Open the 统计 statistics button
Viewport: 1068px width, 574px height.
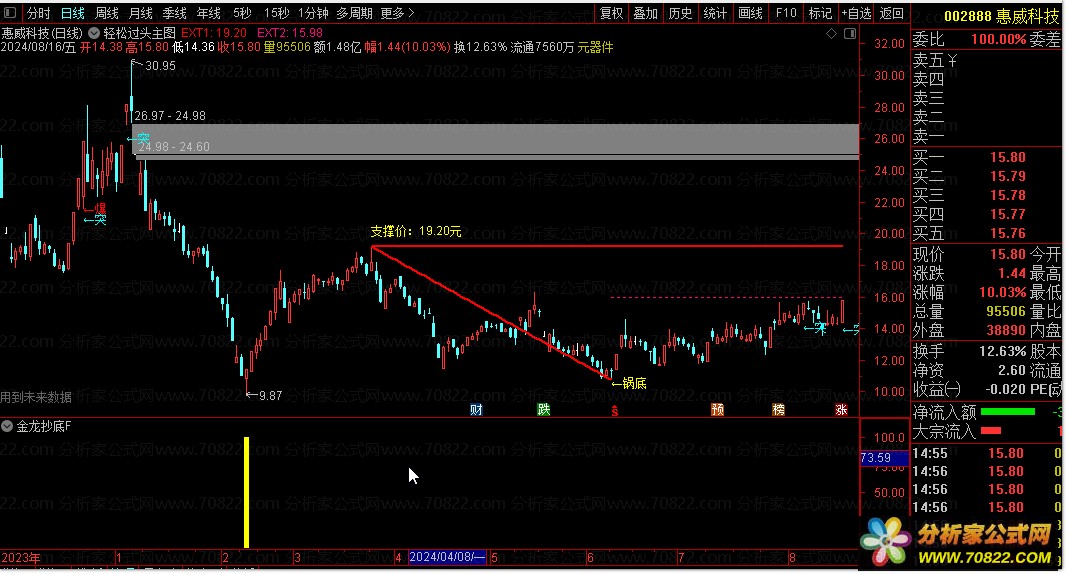(715, 13)
